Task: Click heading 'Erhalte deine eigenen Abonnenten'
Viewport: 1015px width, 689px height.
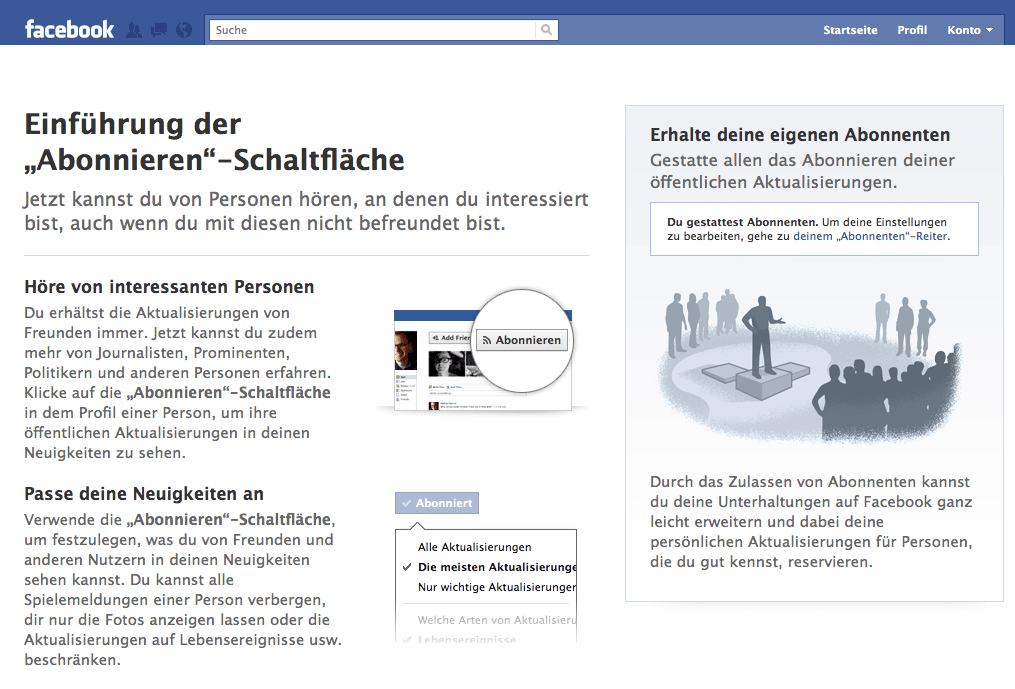Action: 800,135
